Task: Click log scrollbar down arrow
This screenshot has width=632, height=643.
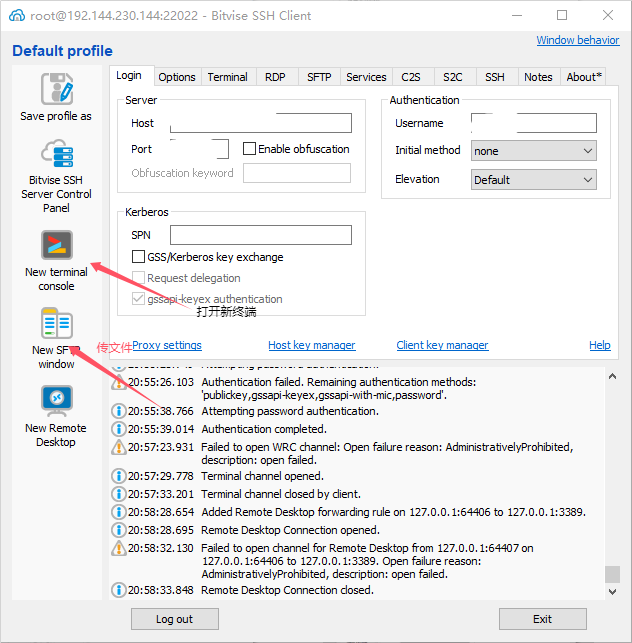Action: click(x=612, y=592)
